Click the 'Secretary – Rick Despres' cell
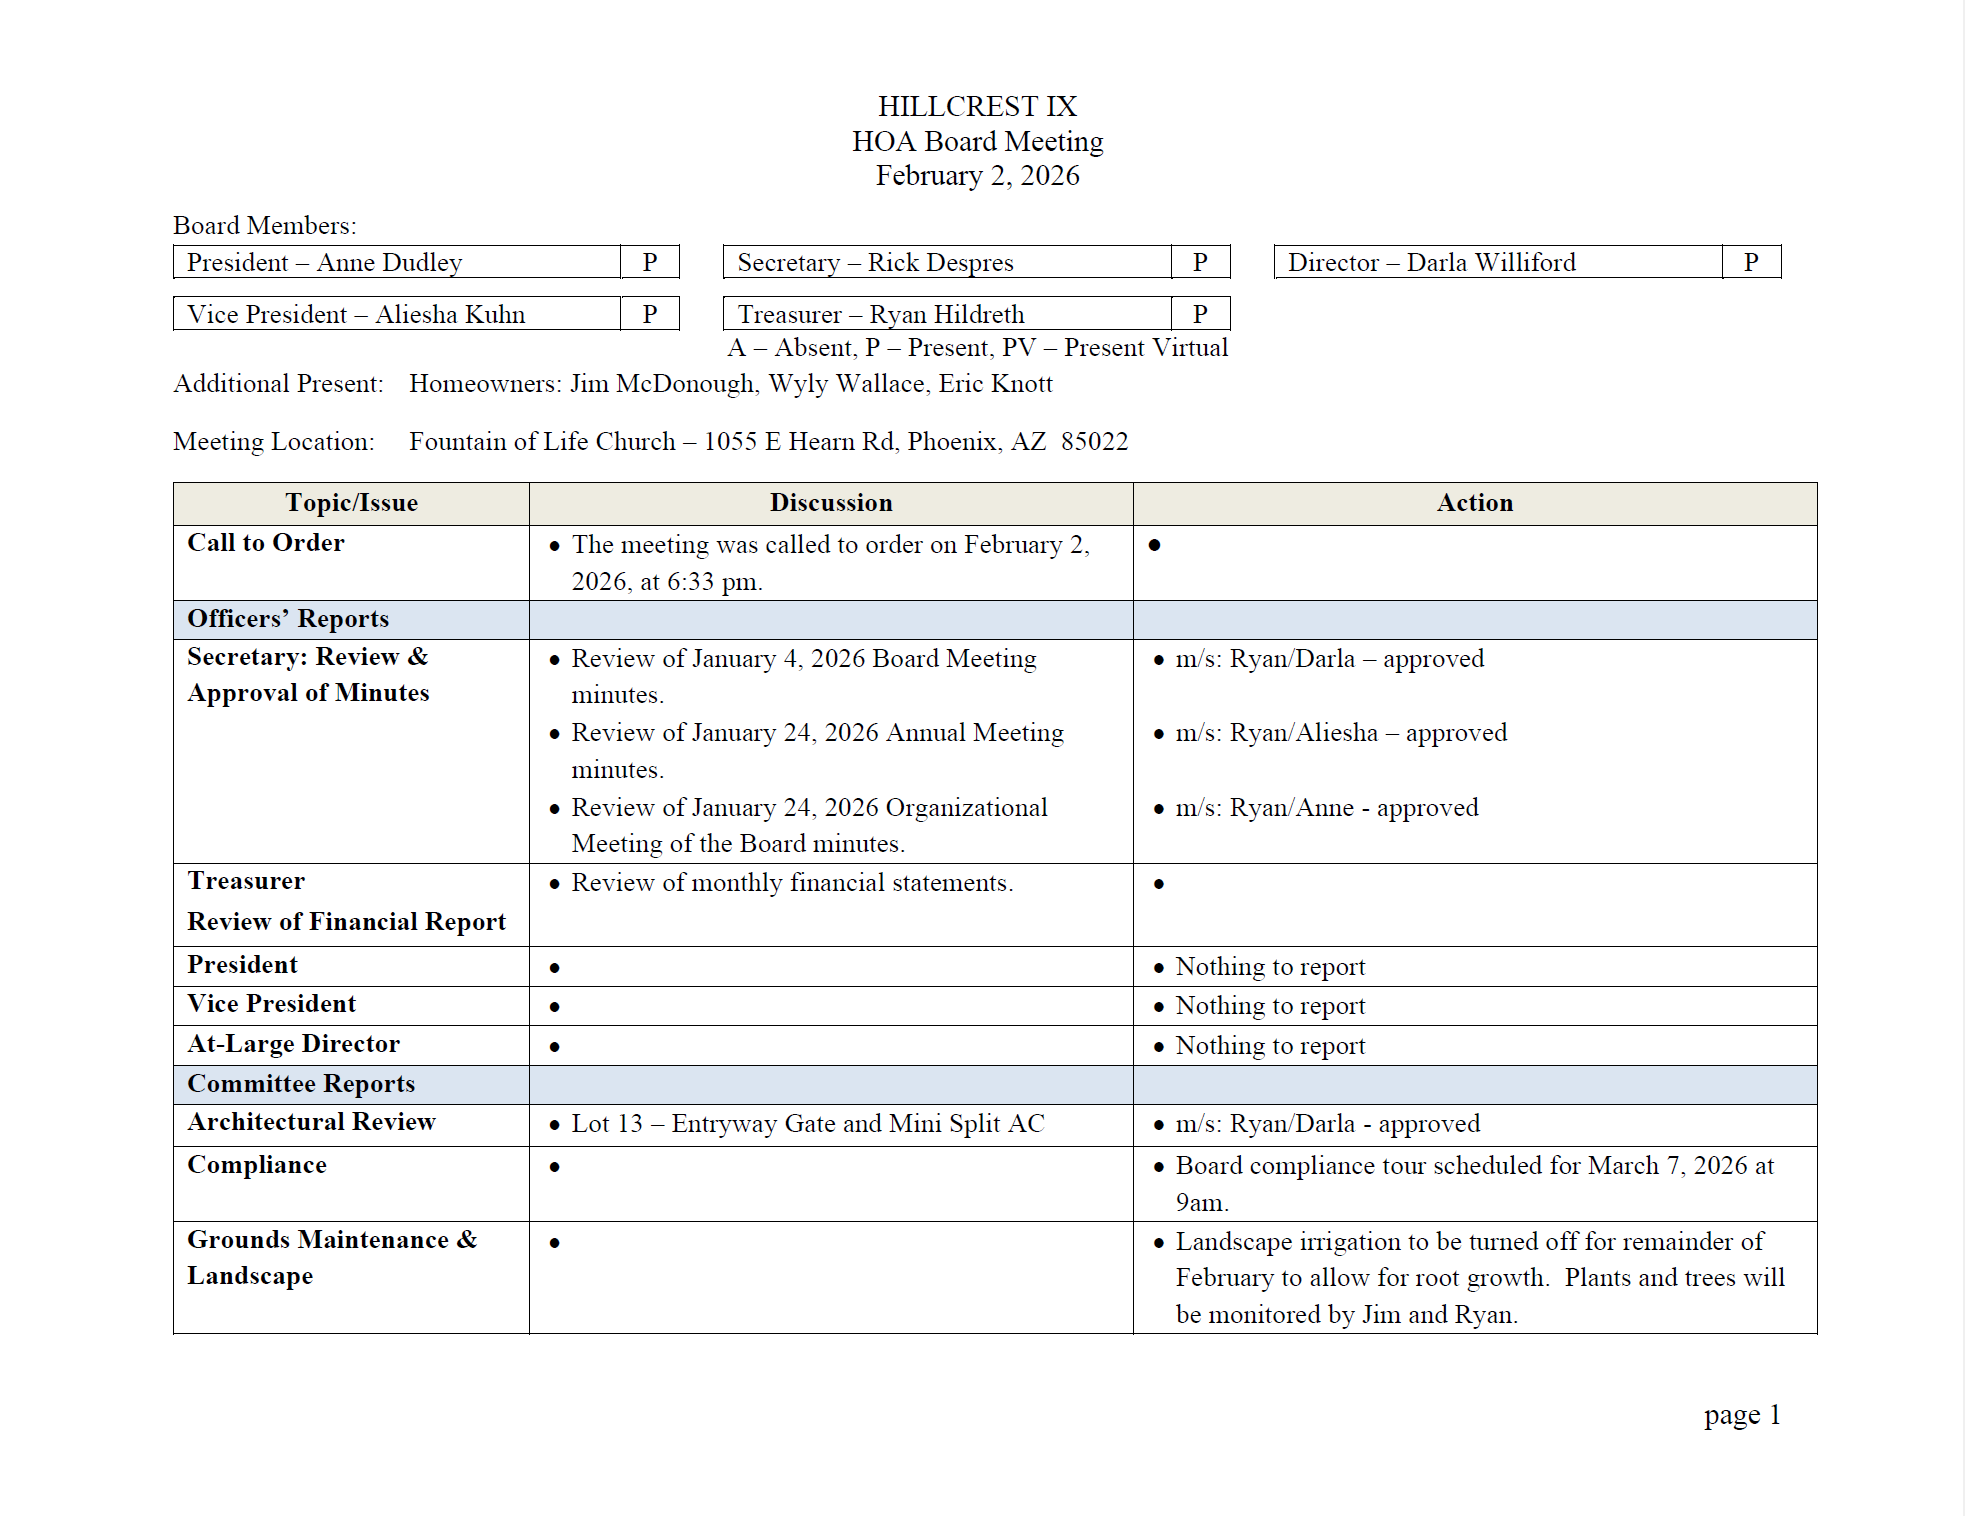The height and width of the screenshot is (1516, 1965). click(946, 263)
